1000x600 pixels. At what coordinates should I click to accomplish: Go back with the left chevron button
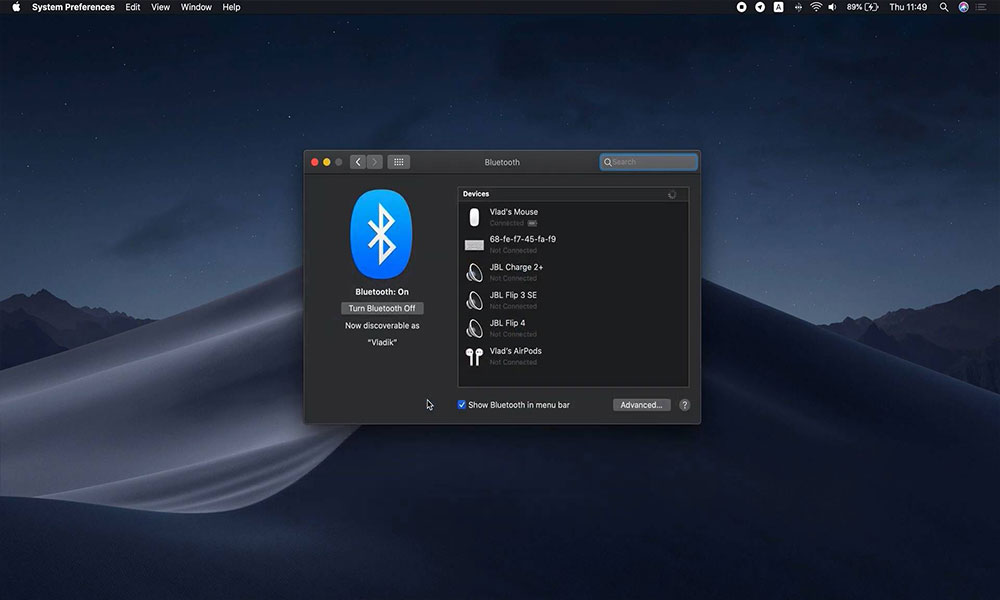358,162
